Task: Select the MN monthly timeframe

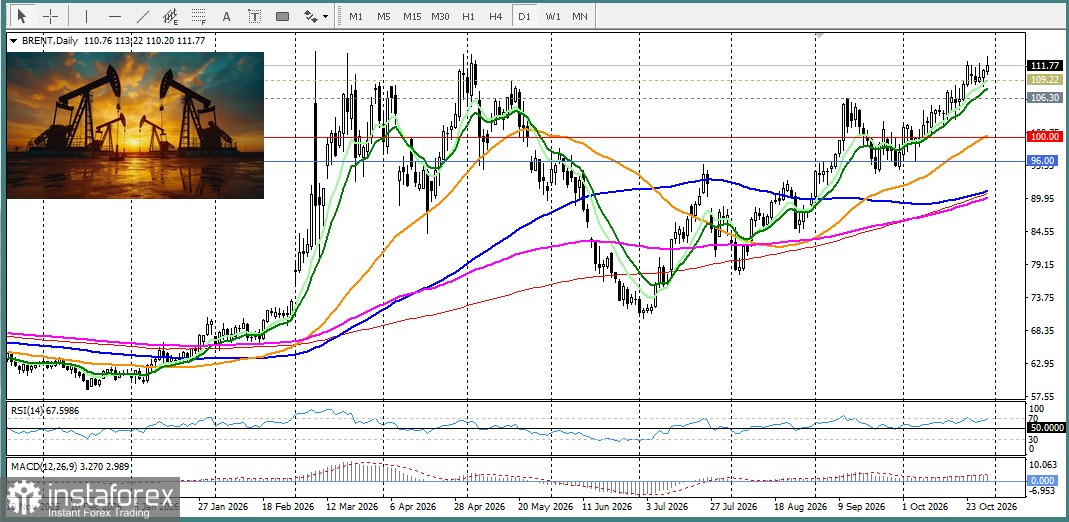Action: click(x=579, y=16)
